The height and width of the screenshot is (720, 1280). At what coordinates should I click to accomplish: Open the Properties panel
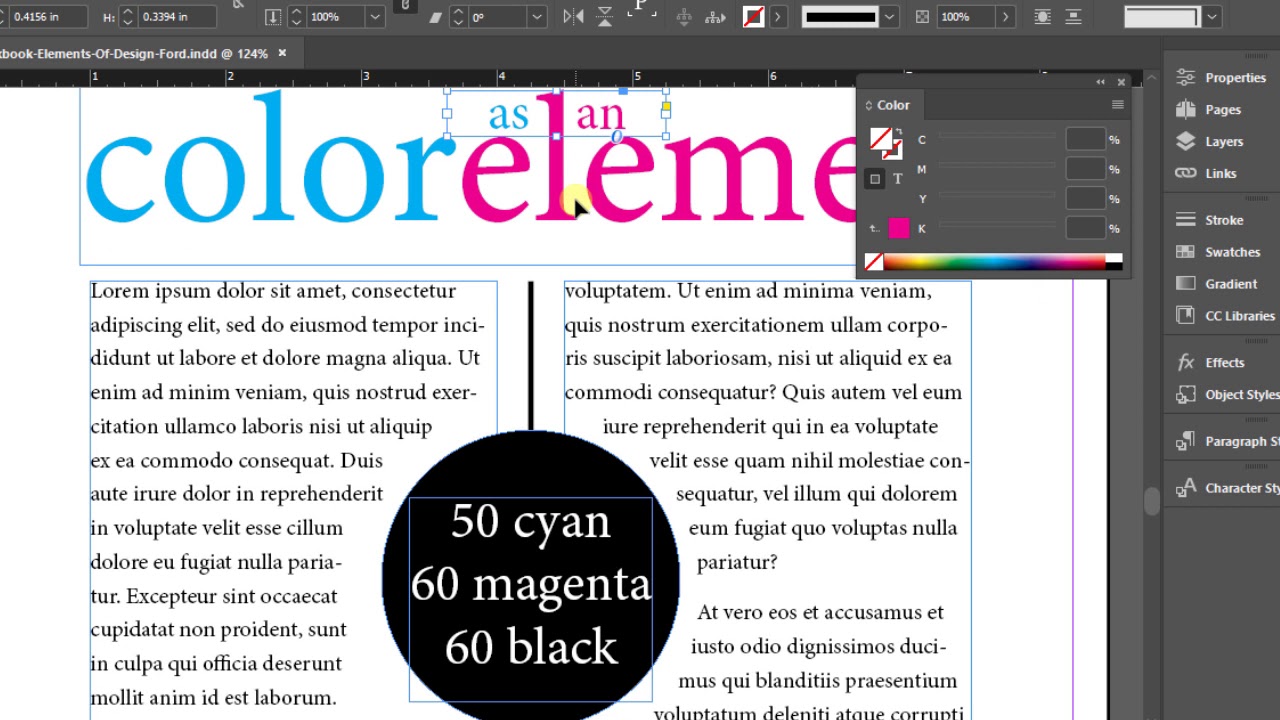click(1221, 78)
